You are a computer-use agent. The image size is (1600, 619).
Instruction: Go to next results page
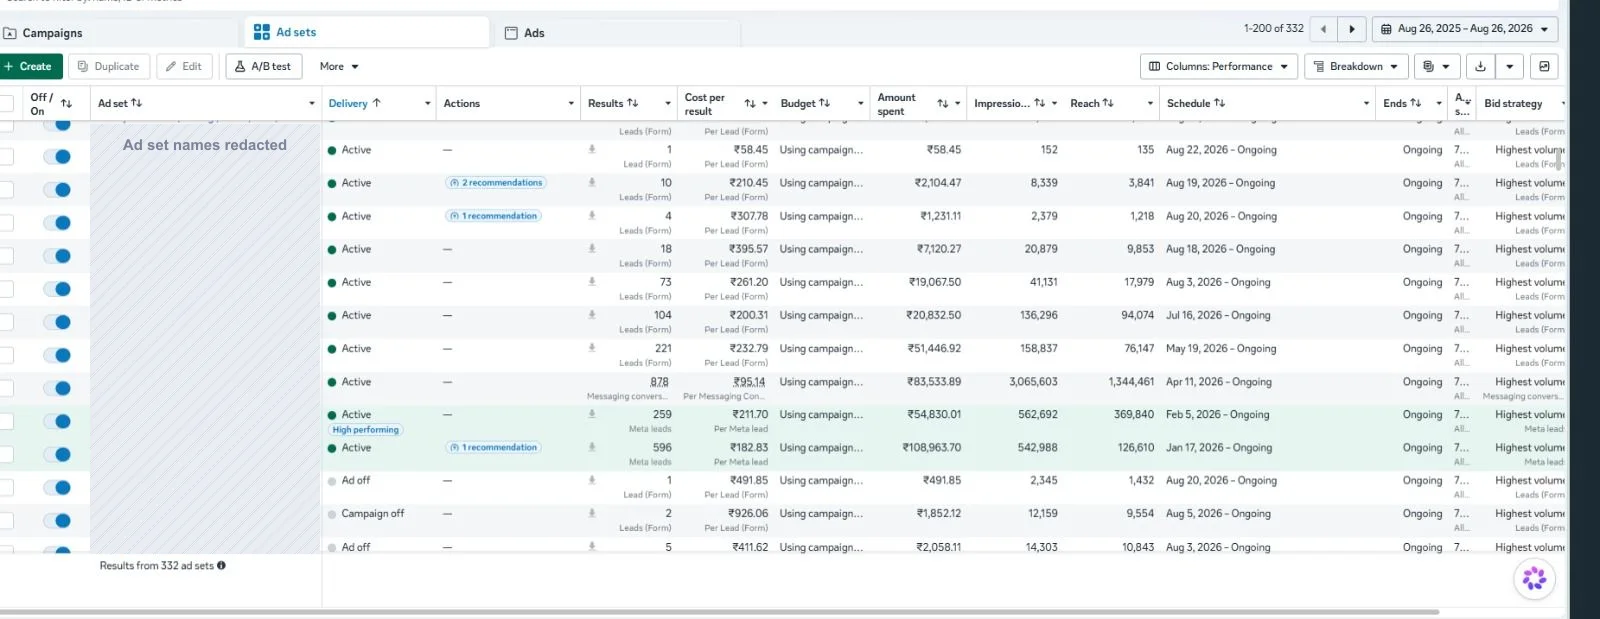click(1352, 29)
